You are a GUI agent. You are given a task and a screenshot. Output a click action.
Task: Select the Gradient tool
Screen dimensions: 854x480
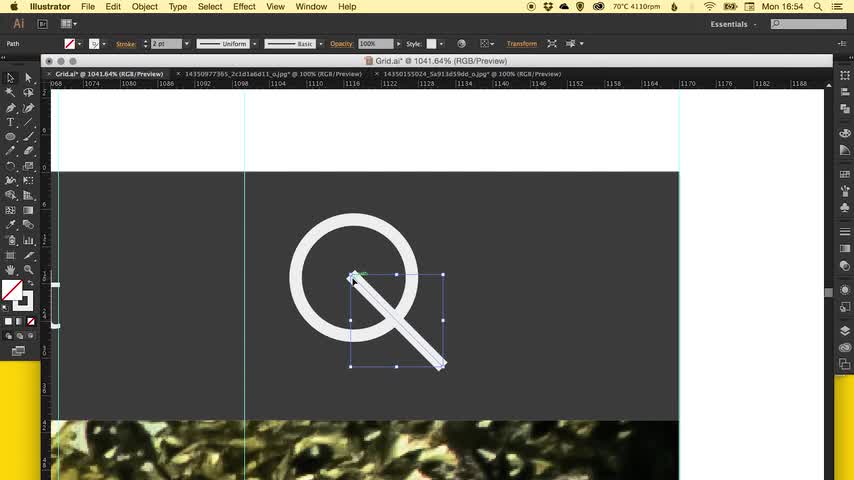point(28,210)
